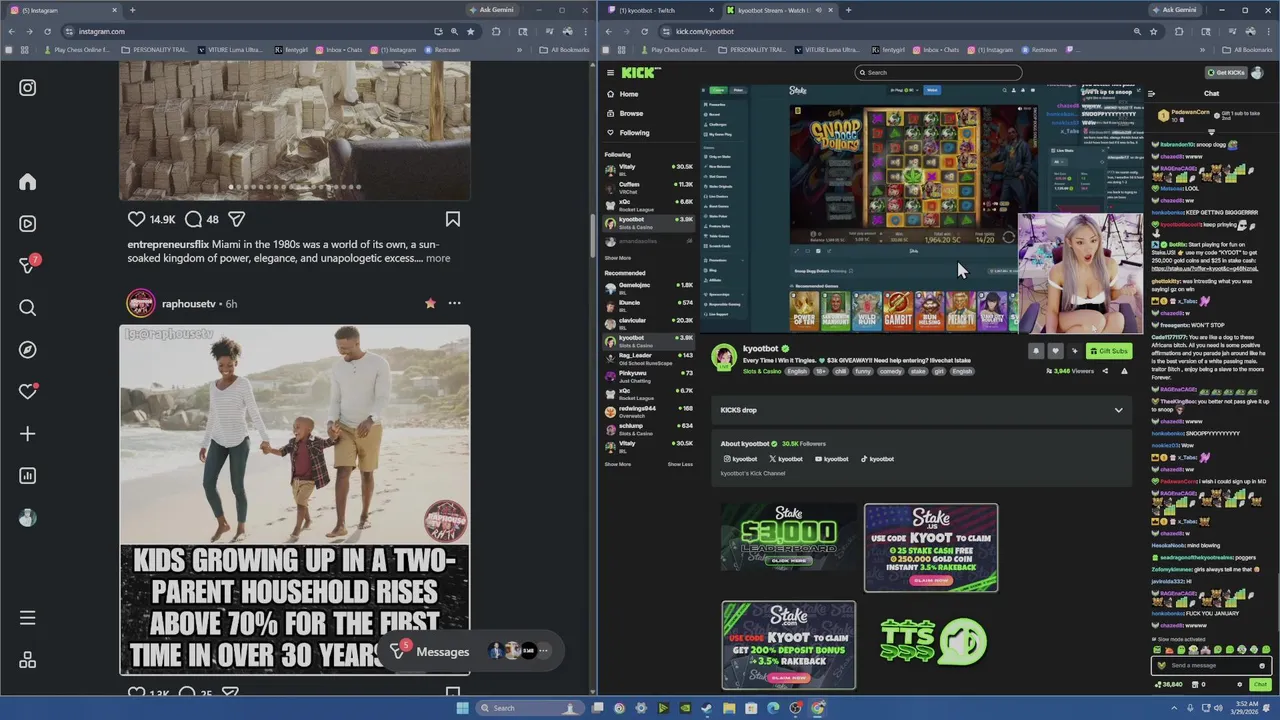Image resolution: width=1280 pixels, height=720 pixels.
Task: Open the $3,000 Leaderboard banner
Action: tap(789, 538)
